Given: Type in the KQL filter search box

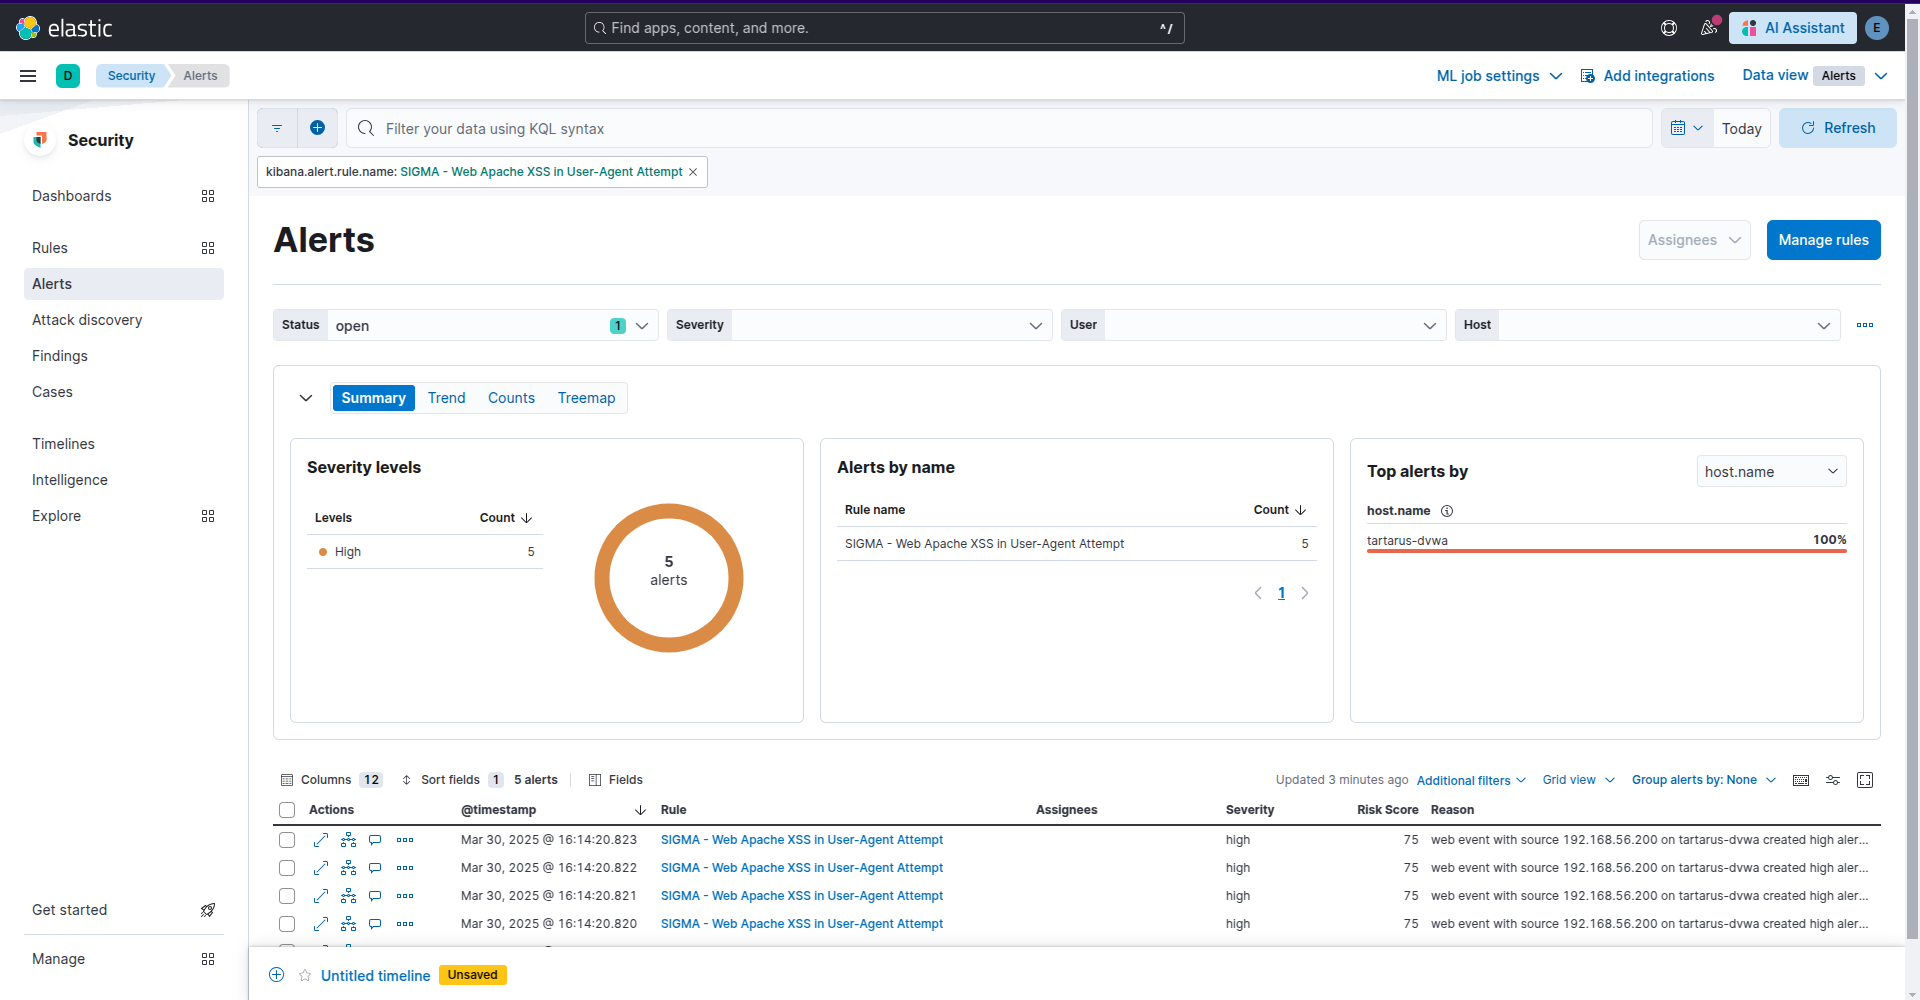Looking at the screenshot, I should click(1000, 129).
